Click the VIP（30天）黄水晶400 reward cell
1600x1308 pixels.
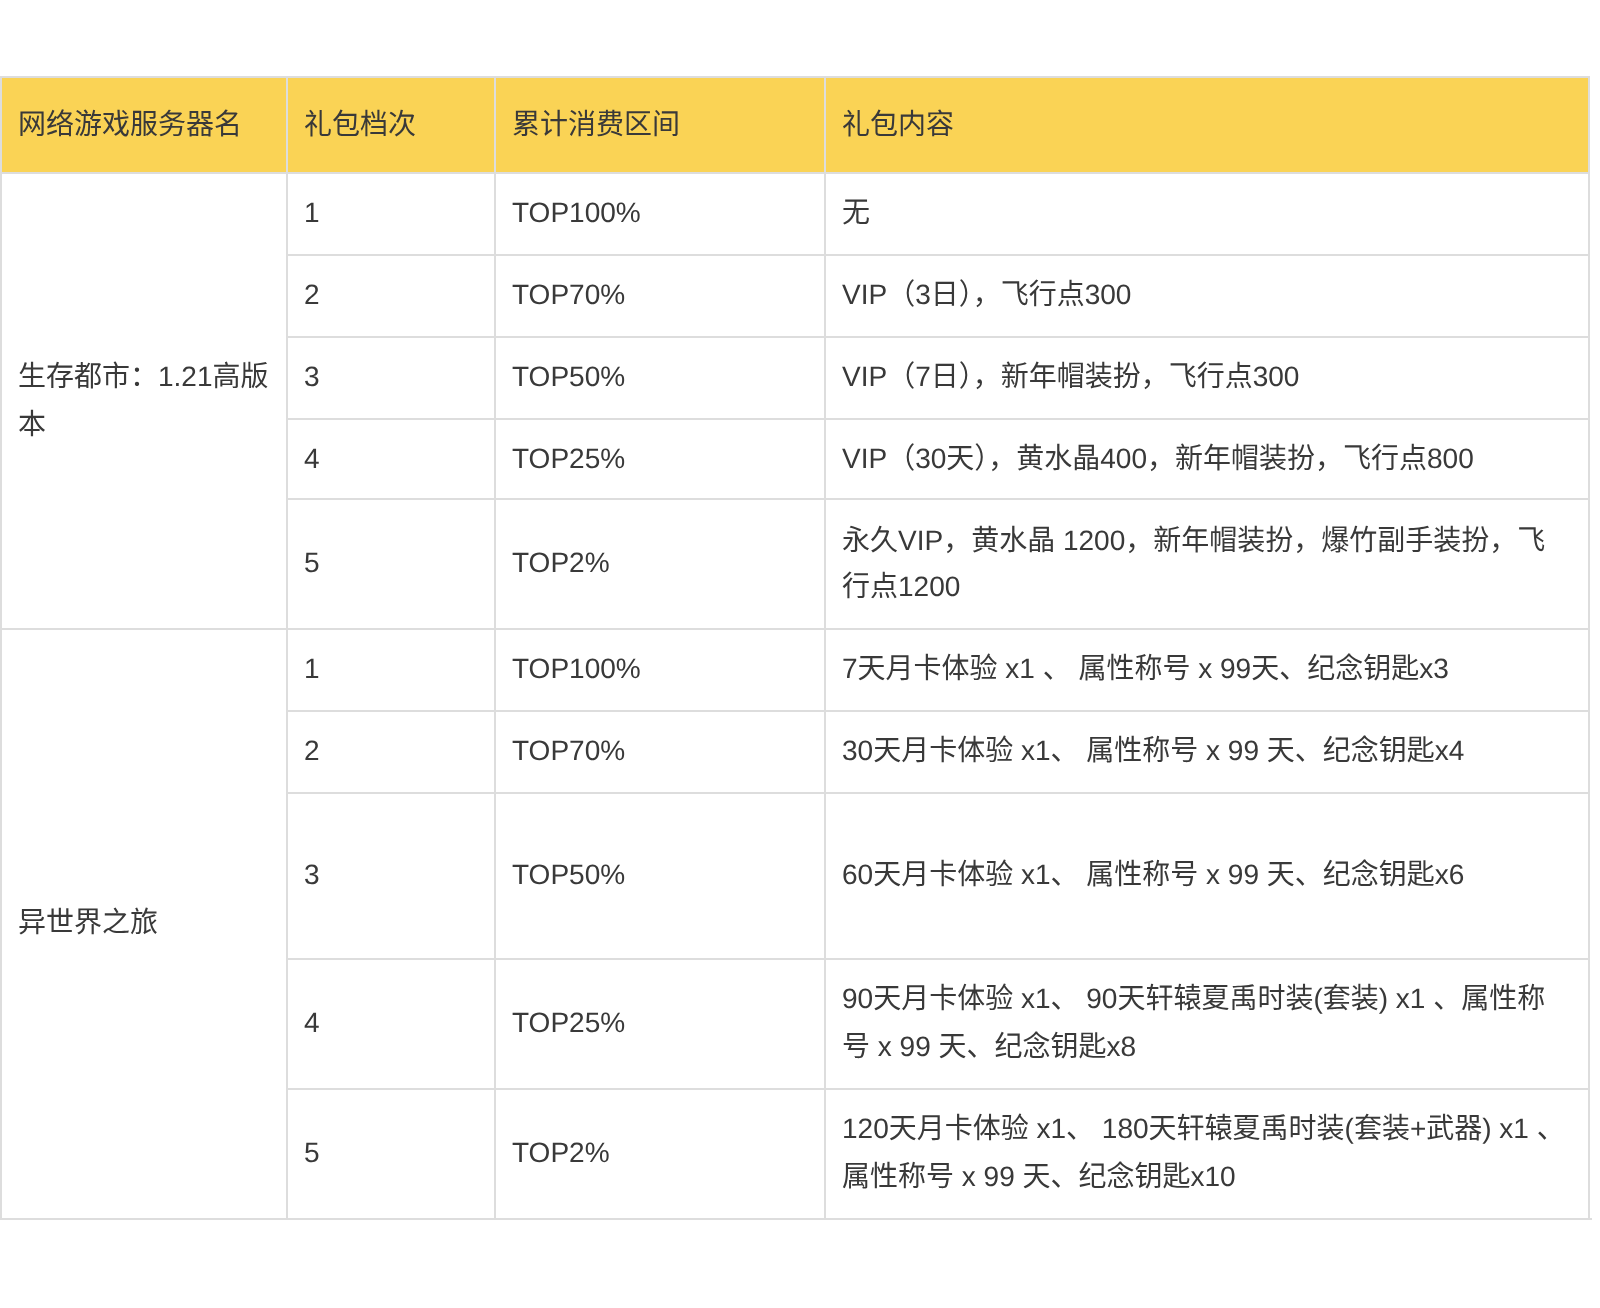point(1157,459)
